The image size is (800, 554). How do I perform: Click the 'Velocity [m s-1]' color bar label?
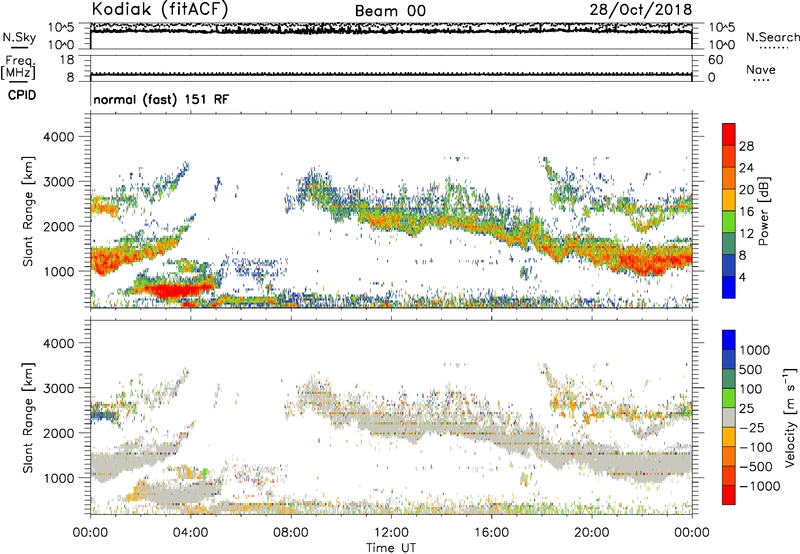[x=790, y=417]
